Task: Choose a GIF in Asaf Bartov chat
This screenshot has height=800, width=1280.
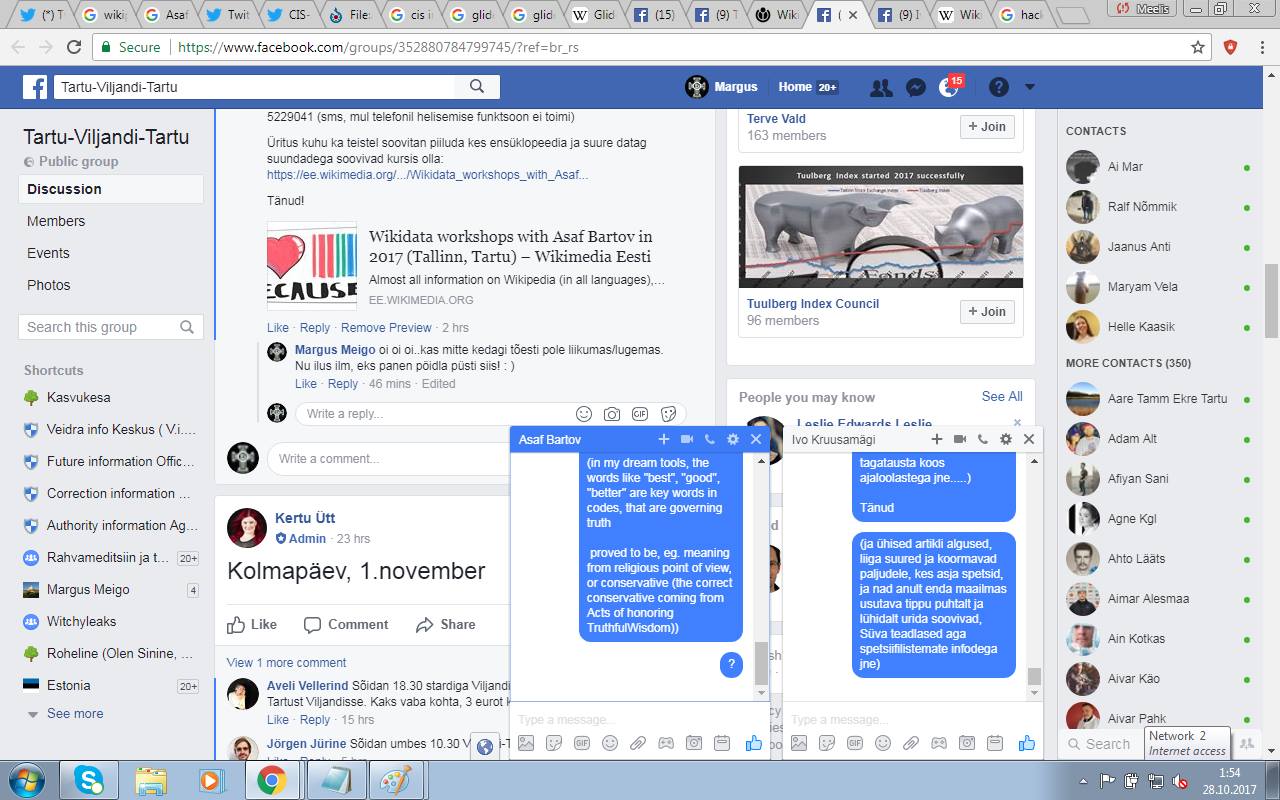Action: point(581,743)
